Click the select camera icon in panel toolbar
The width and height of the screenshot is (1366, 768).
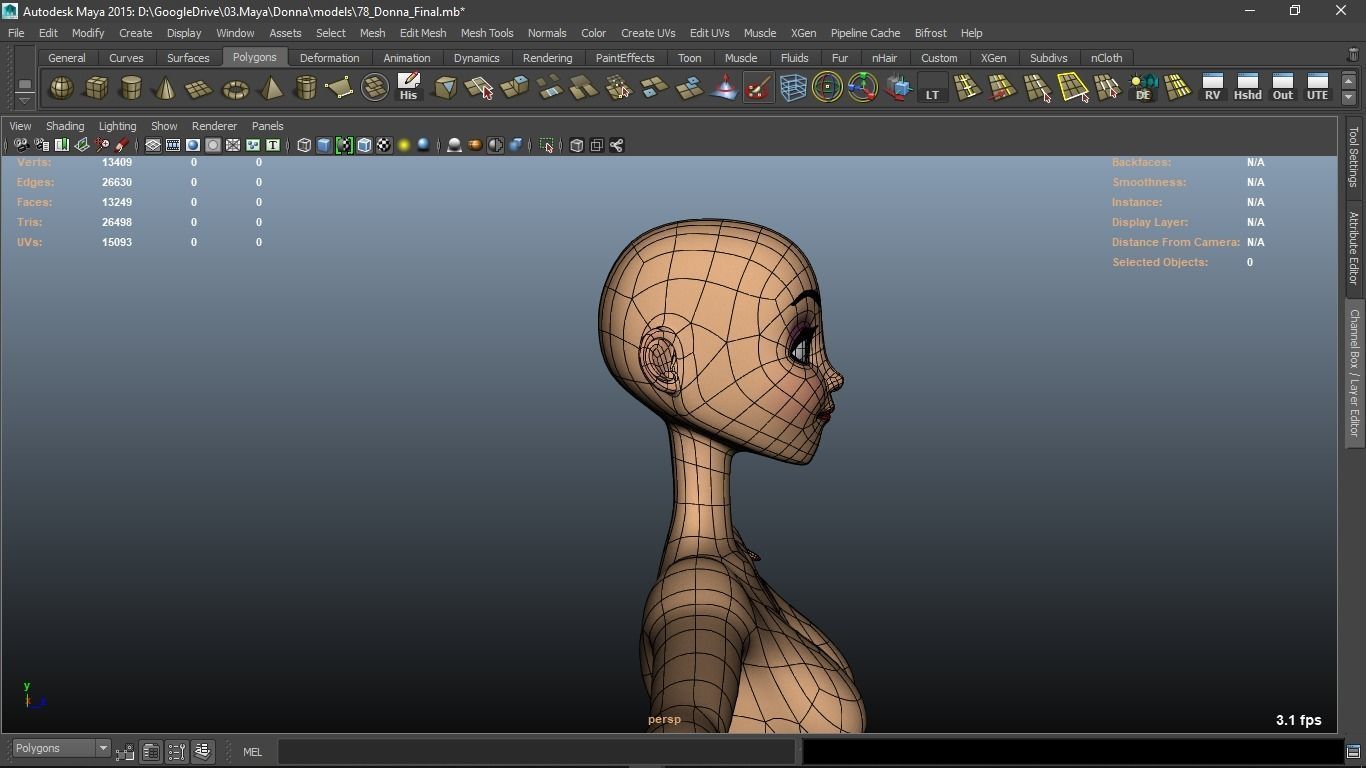tap(21, 146)
